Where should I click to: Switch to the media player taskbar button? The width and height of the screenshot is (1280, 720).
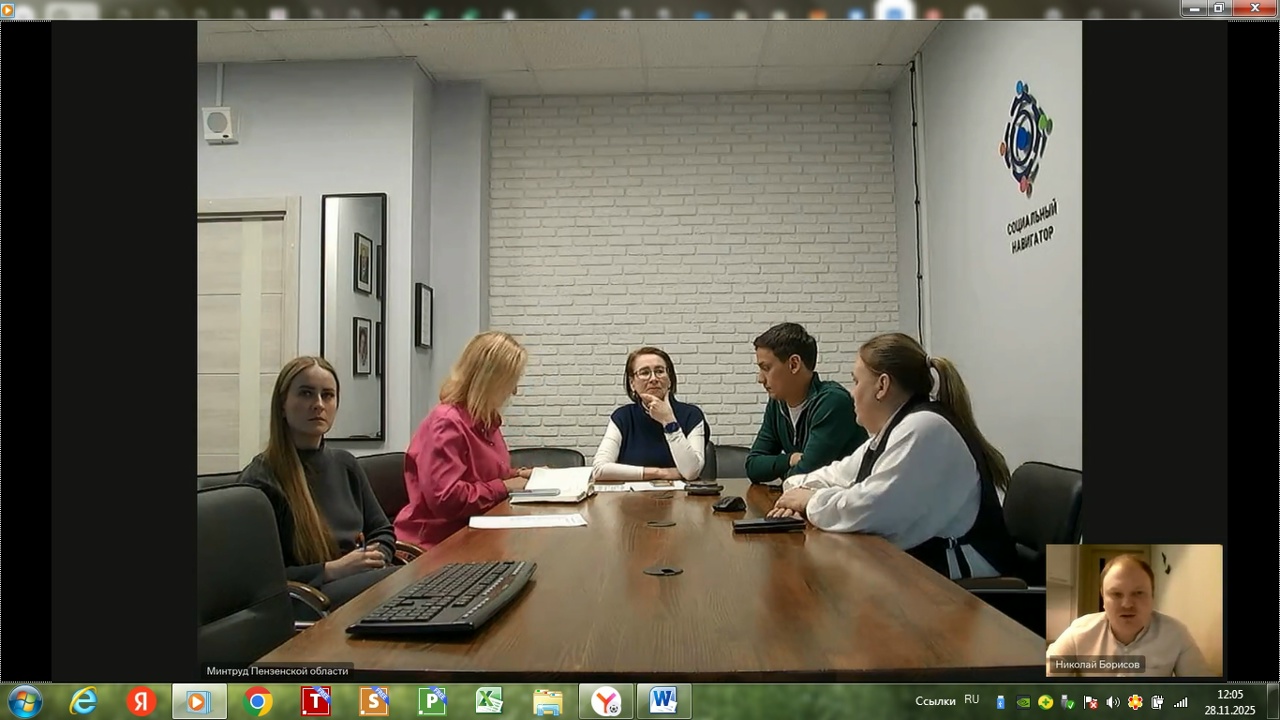click(x=198, y=702)
